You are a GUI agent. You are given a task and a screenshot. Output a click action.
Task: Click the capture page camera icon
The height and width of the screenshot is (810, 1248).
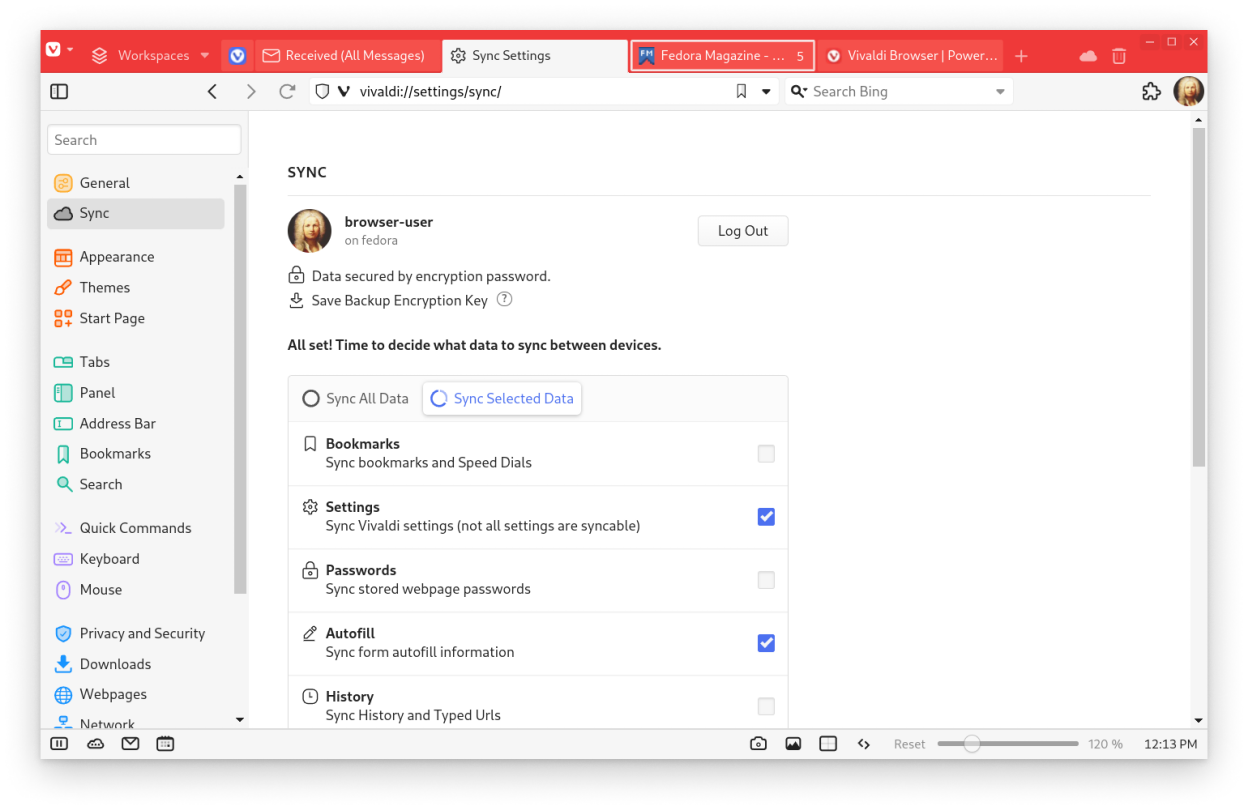(759, 744)
